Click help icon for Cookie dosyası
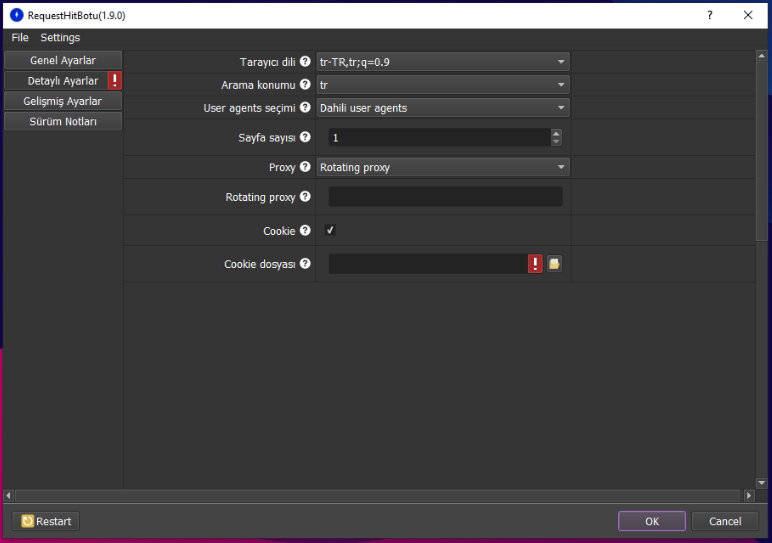The width and height of the screenshot is (772, 543). (x=305, y=264)
